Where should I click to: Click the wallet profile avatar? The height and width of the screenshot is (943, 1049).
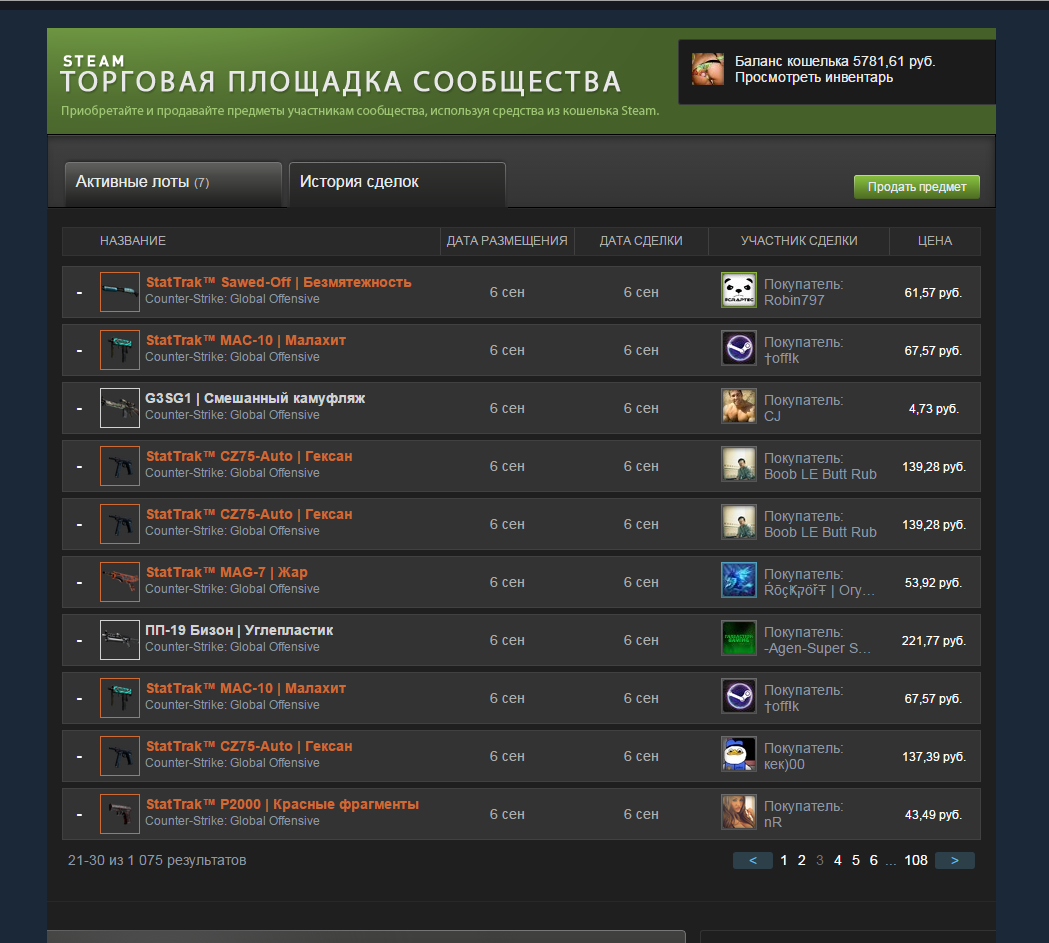click(708, 69)
